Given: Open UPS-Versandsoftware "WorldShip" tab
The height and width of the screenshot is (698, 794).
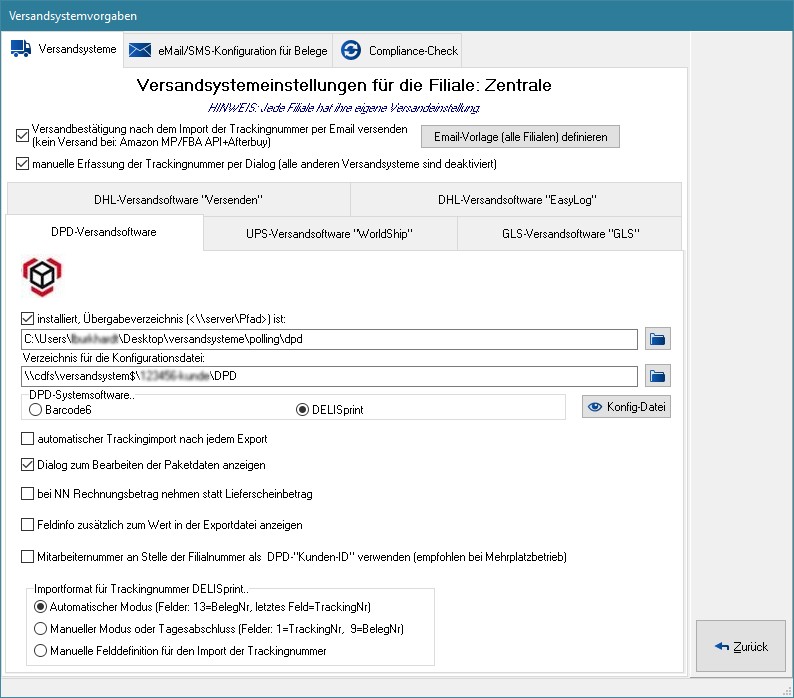Looking at the screenshot, I should tap(330, 234).
